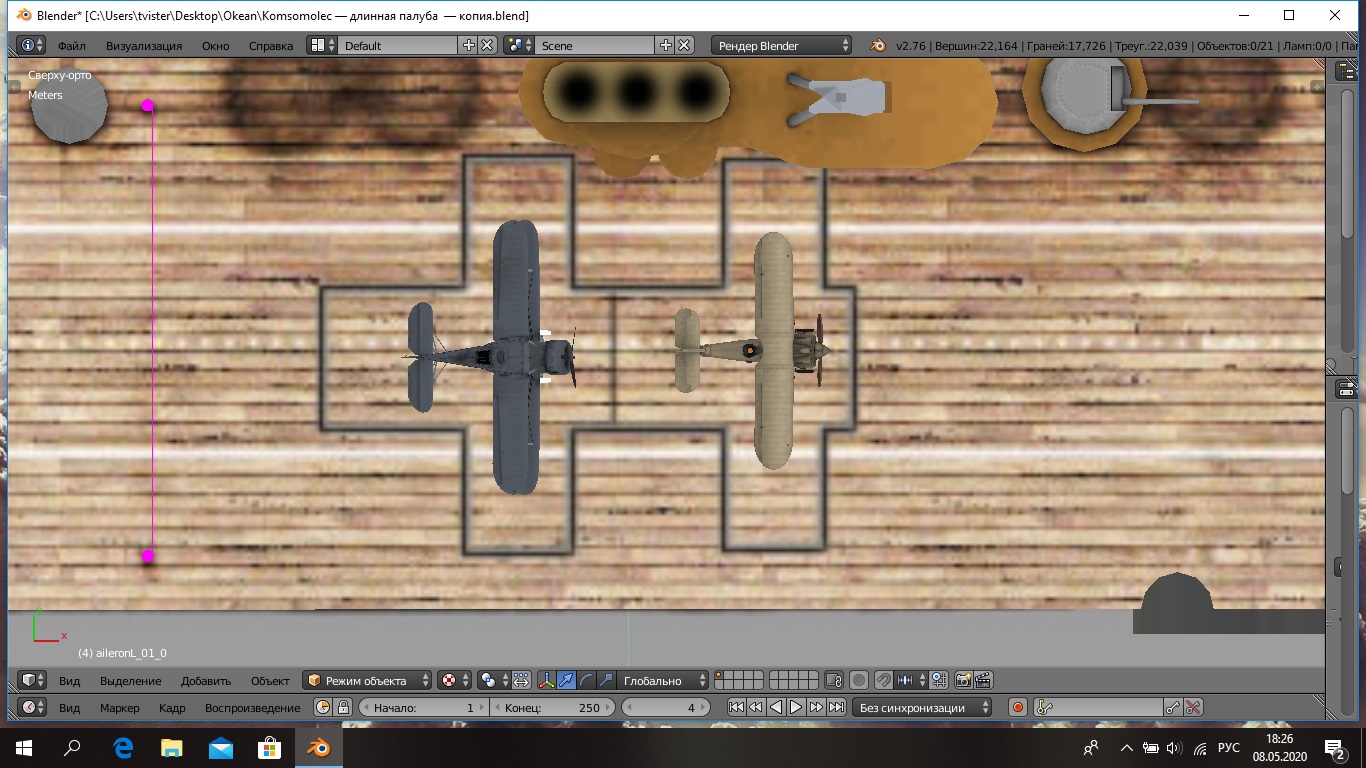Click the Scene name field
Image resolution: width=1366 pixels, height=768 pixels.
595,45
